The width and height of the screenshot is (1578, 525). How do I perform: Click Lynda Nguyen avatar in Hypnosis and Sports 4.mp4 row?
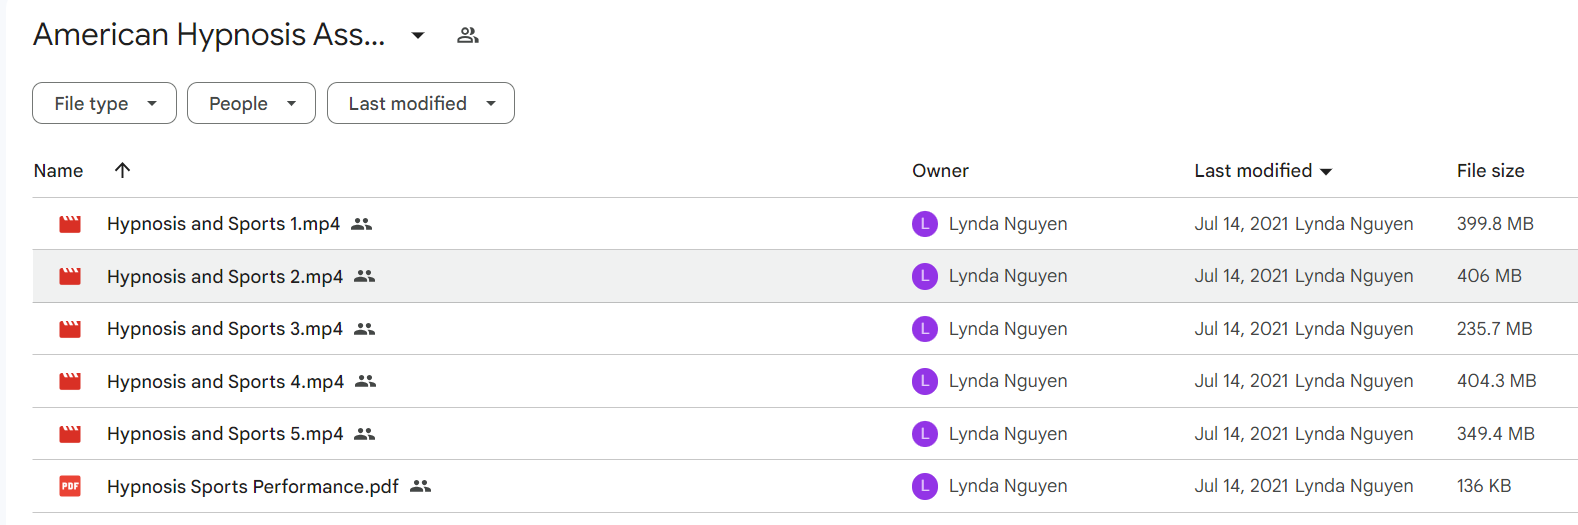(x=925, y=381)
